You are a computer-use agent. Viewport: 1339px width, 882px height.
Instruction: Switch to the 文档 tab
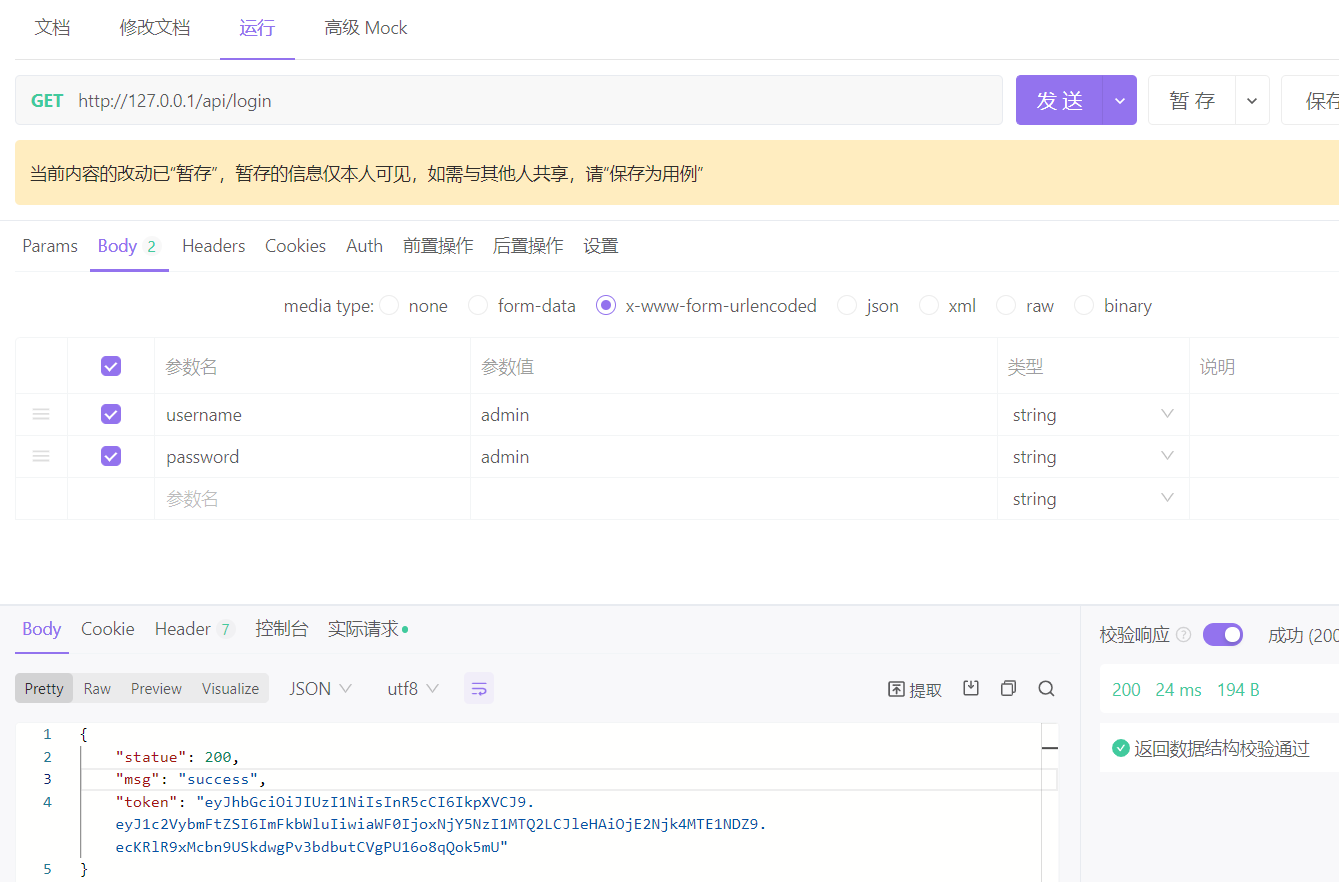[52, 28]
